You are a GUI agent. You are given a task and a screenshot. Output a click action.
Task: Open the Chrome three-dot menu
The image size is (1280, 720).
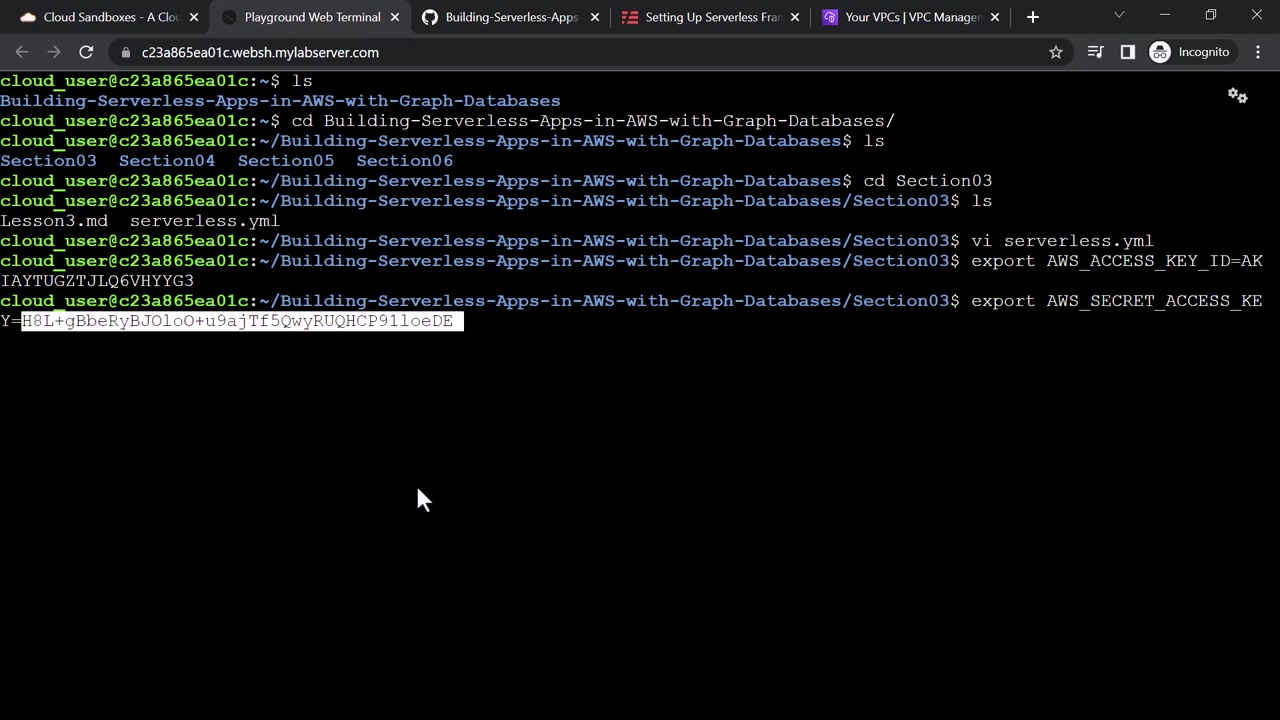(x=1258, y=52)
